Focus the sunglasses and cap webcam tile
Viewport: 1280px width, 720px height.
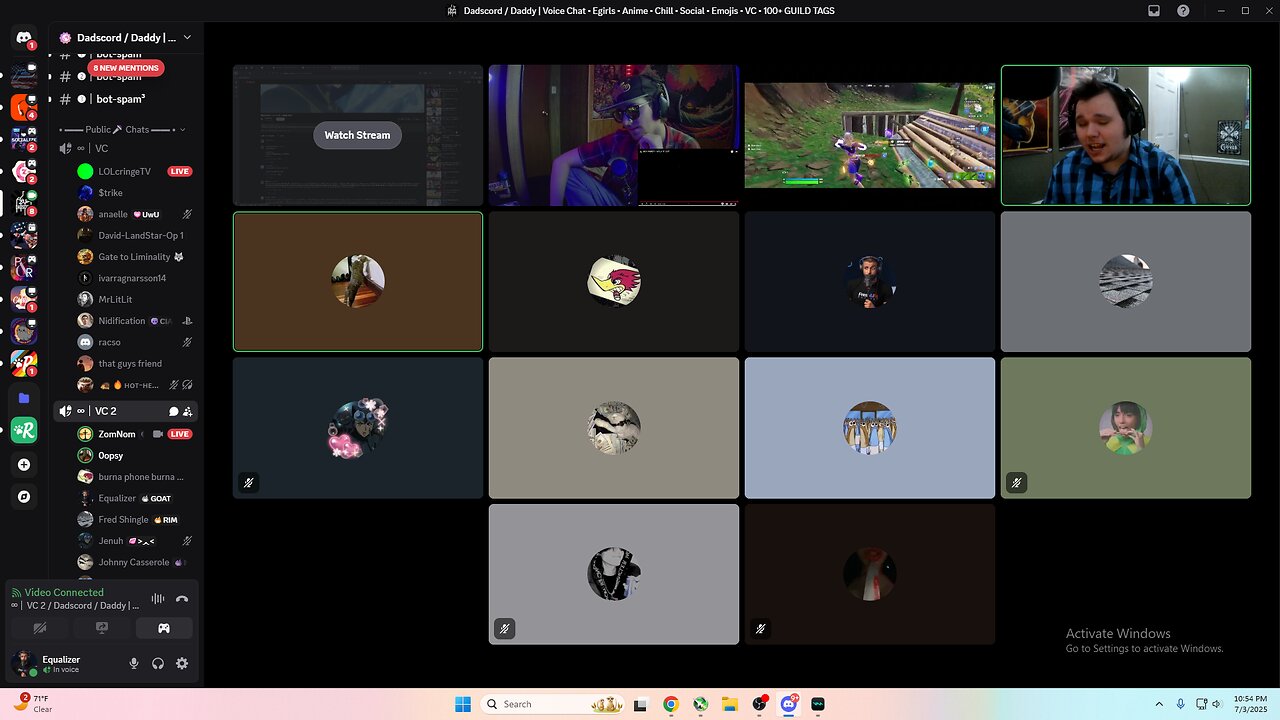tap(614, 135)
